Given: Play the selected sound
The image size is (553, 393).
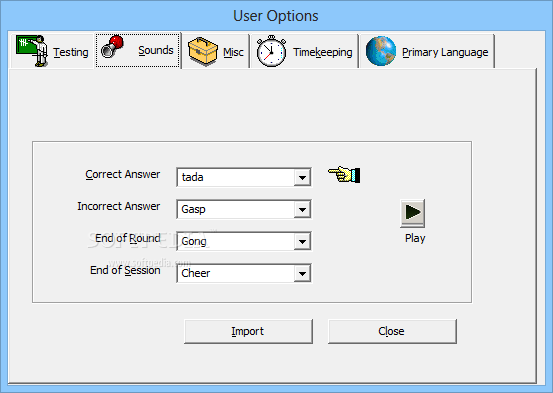Looking at the screenshot, I should click(x=413, y=213).
